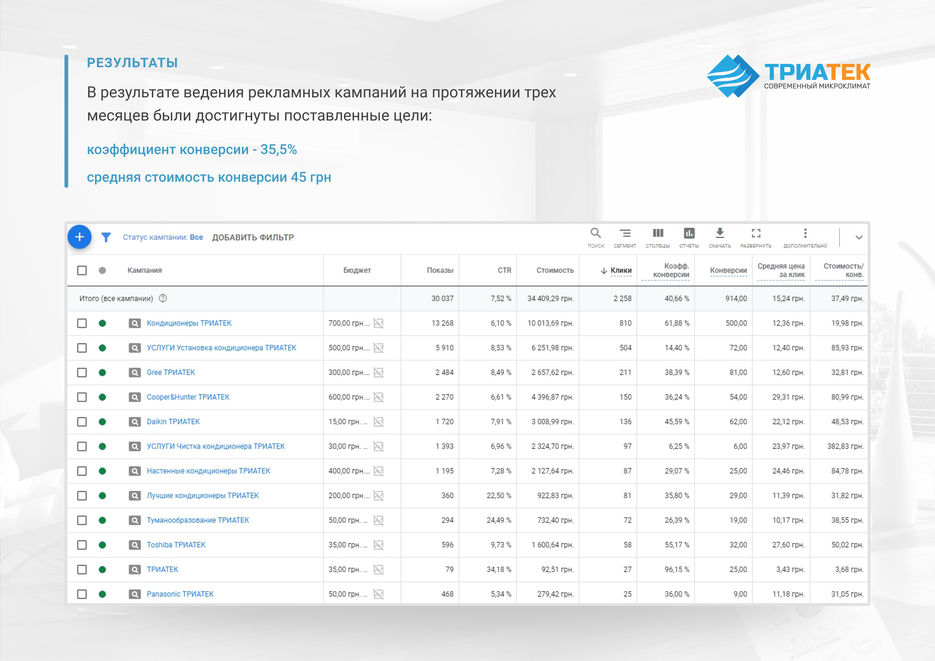Click the budget chart icon for Кондиционеры ТРИАТЕК
The image size is (935, 661).
coord(378,323)
